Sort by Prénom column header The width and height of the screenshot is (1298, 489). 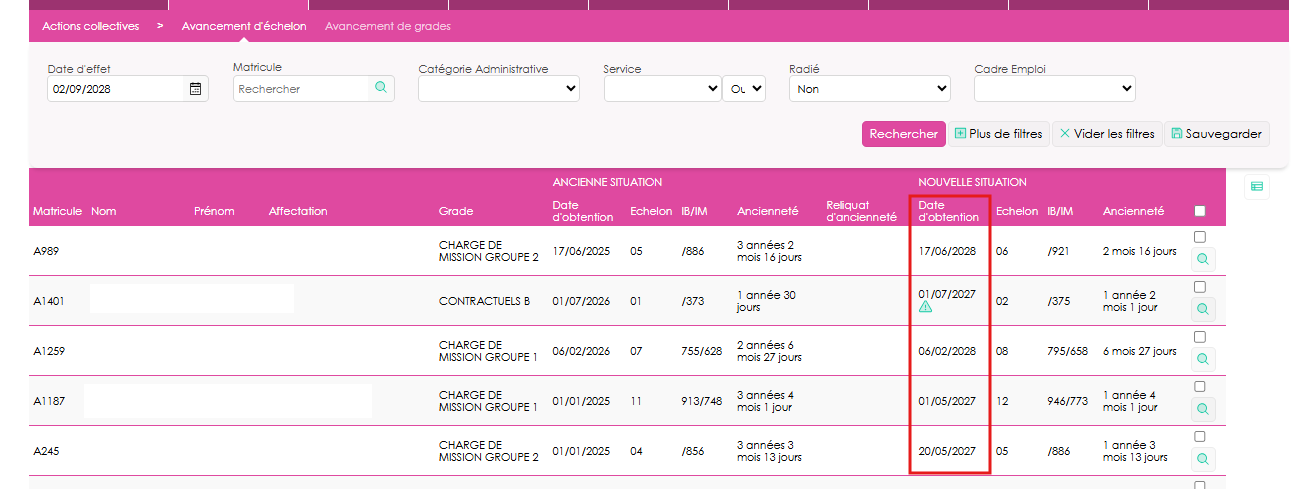[x=214, y=211]
